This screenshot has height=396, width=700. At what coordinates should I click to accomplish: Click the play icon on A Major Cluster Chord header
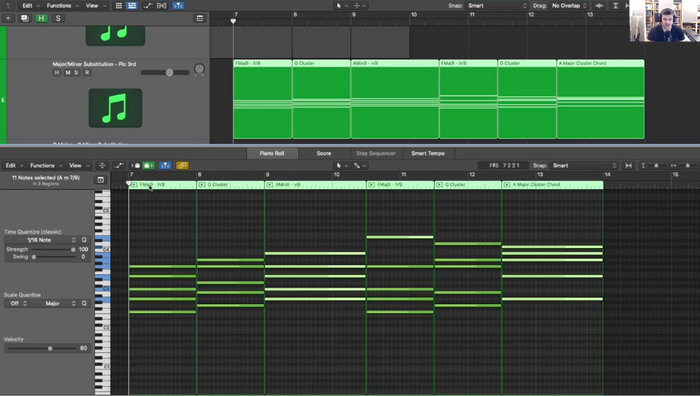tap(507, 184)
